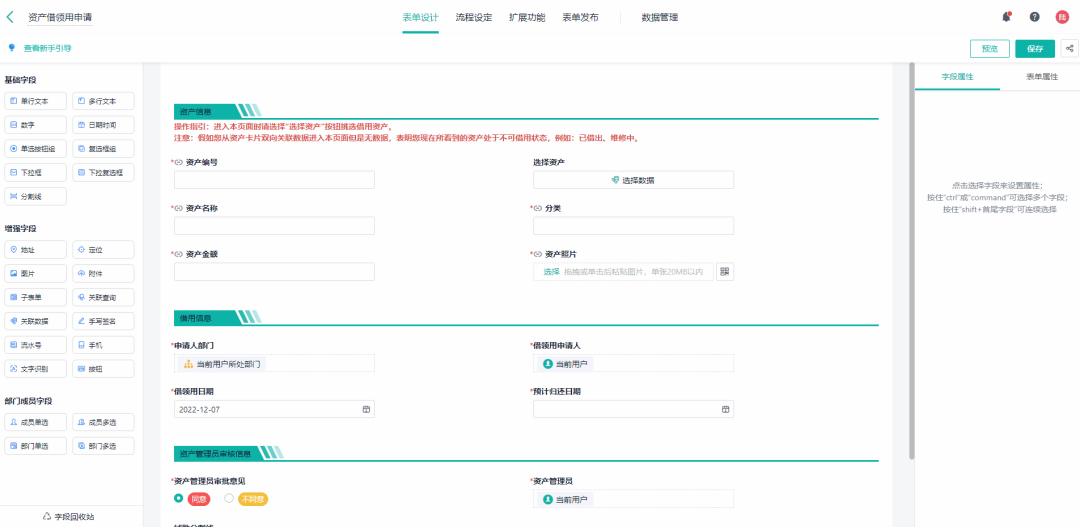Open the notification bell
The width and height of the screenshot is (1080, 527).
click(1006, 17)
